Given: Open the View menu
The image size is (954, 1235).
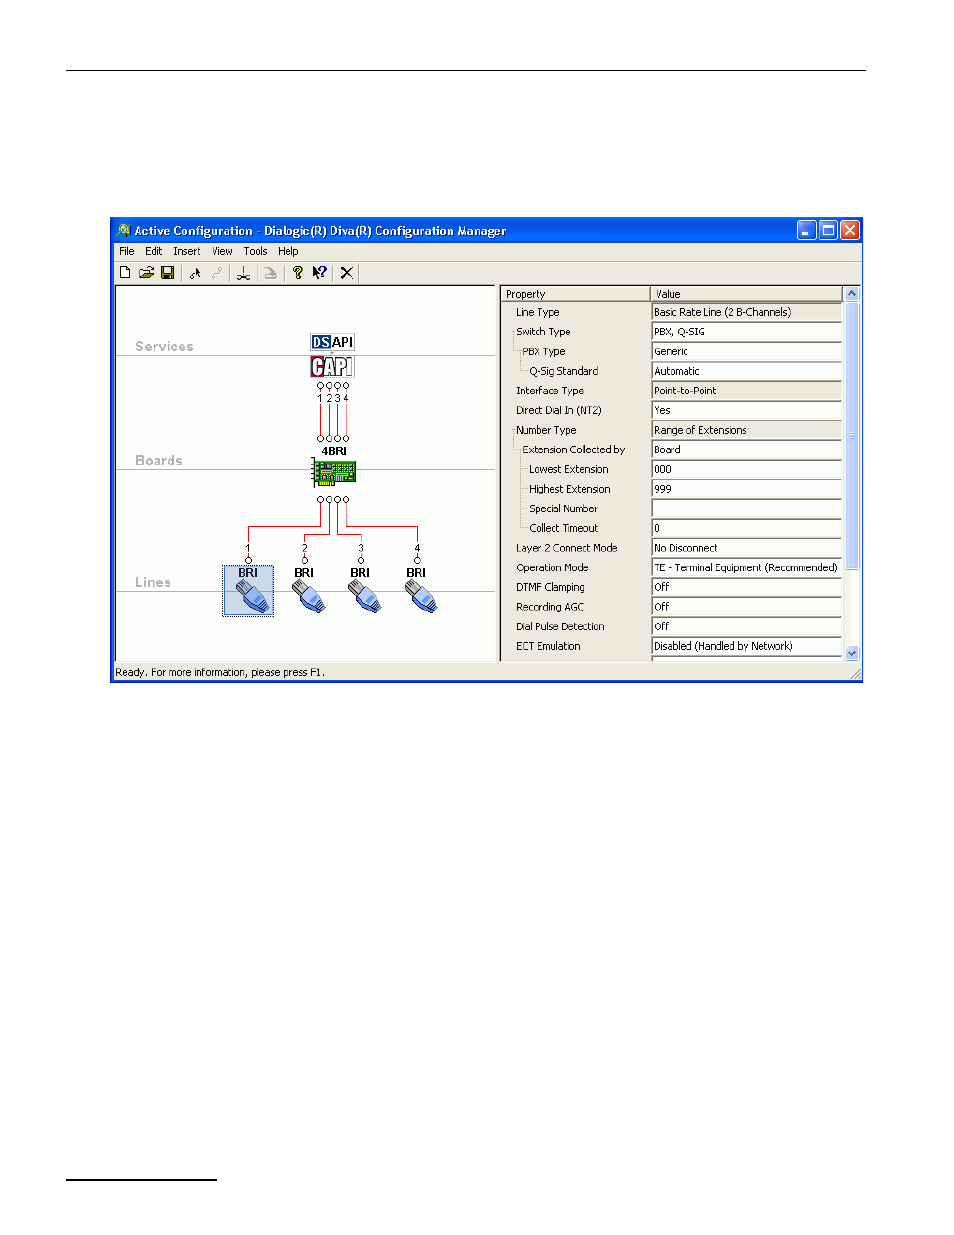Looking at the screenshot, I should pos(222,252).
